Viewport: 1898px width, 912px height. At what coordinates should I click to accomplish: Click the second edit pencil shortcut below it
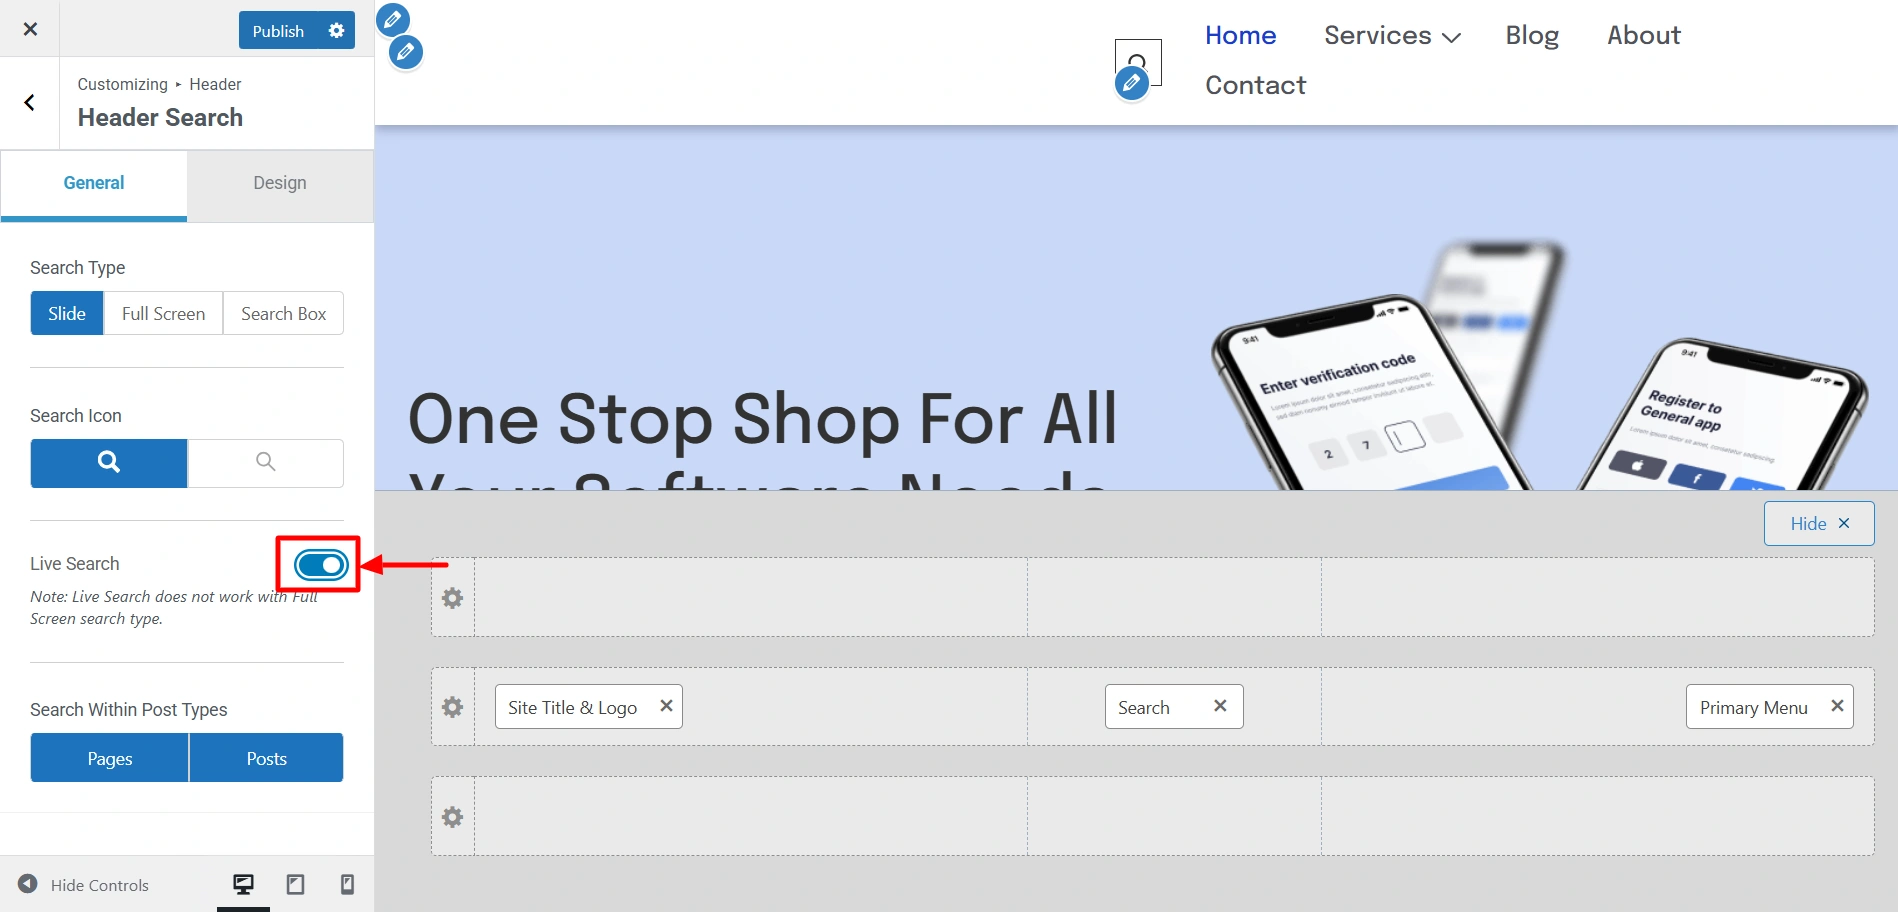406,52
